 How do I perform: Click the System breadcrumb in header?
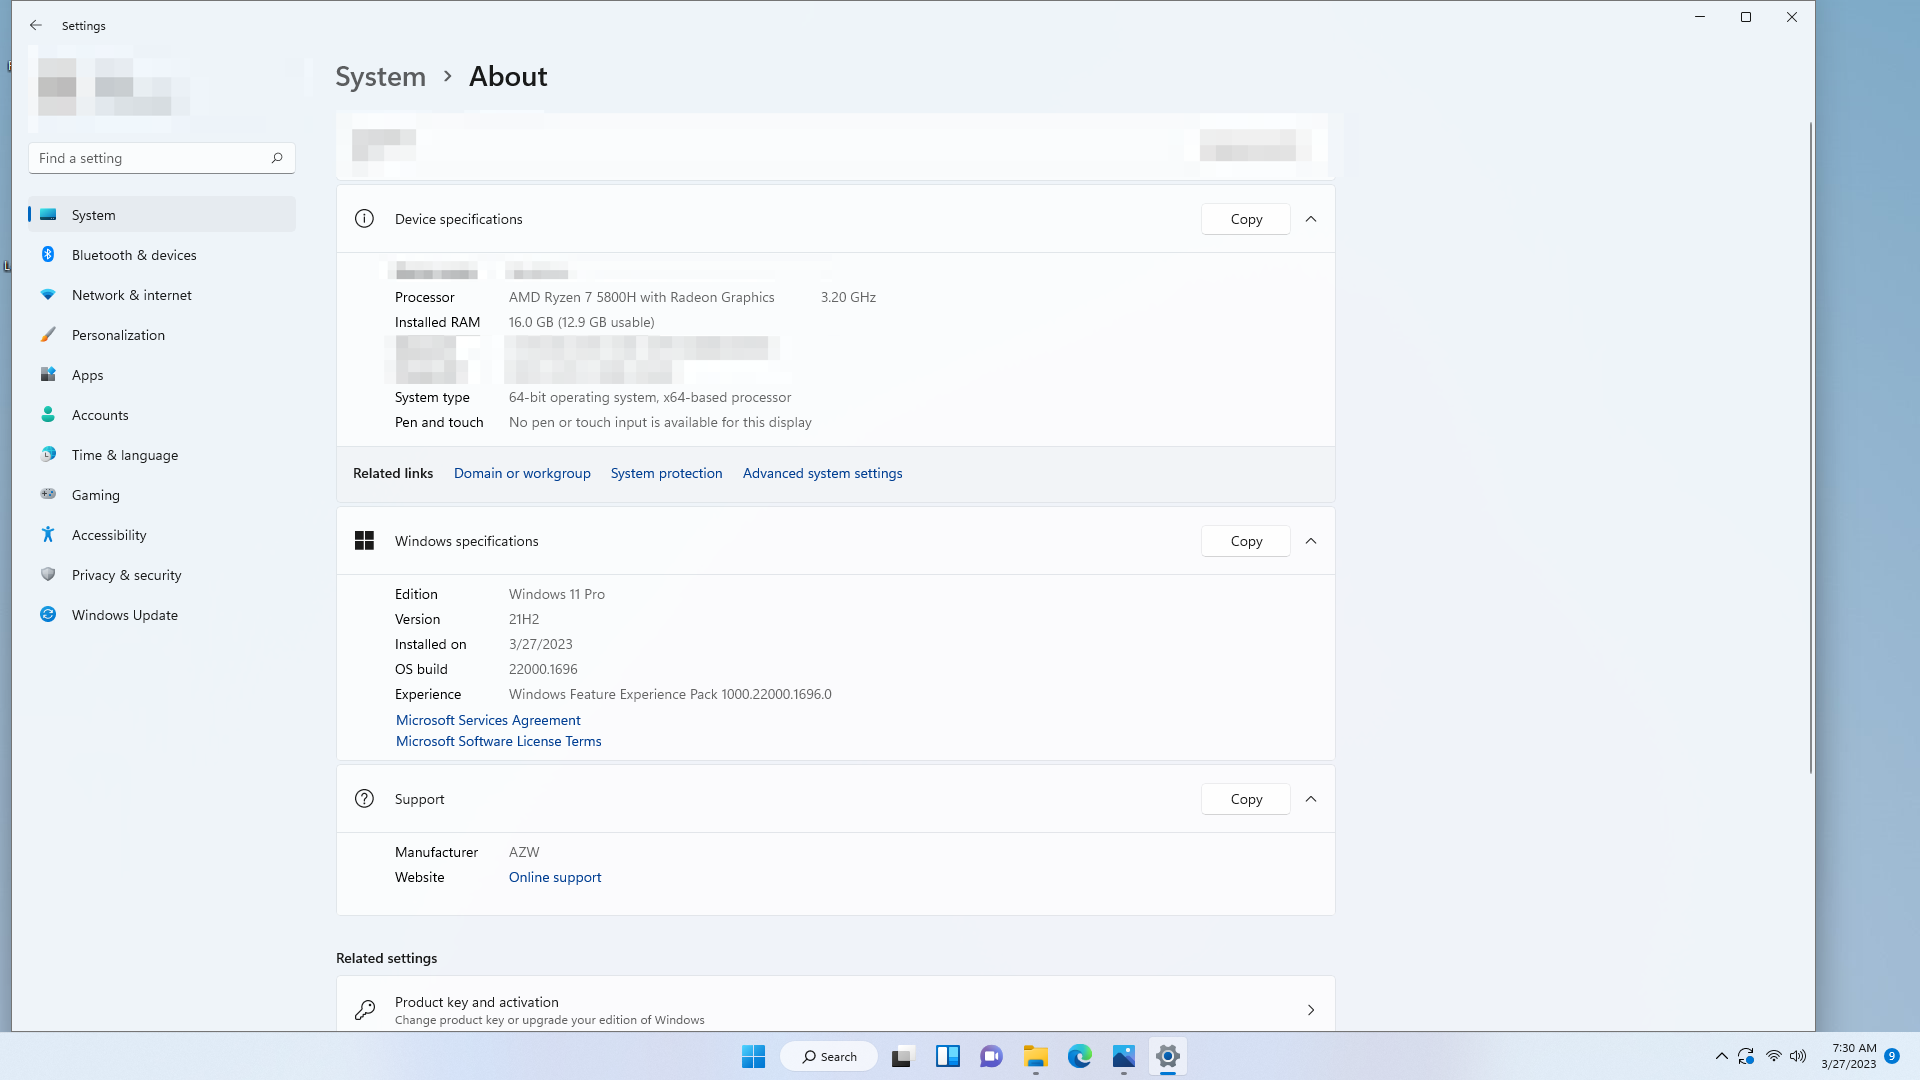pyautogui.click(x=380, y=76)
